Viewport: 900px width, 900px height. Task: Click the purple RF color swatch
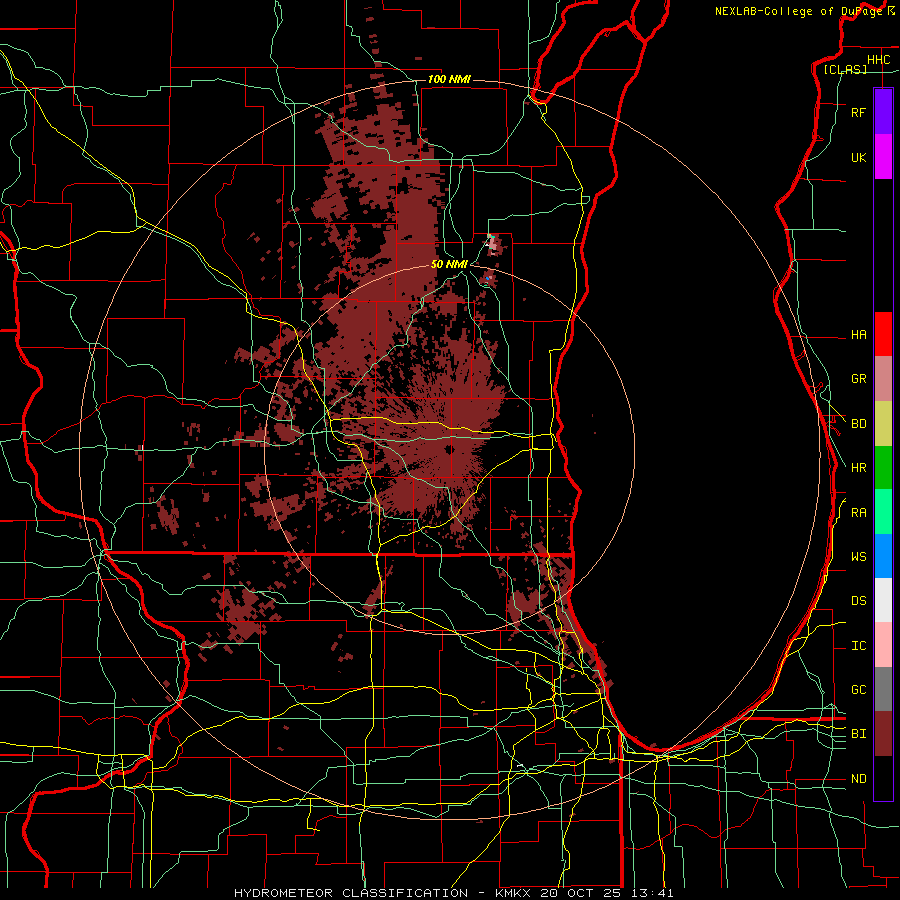coord(883,112)
